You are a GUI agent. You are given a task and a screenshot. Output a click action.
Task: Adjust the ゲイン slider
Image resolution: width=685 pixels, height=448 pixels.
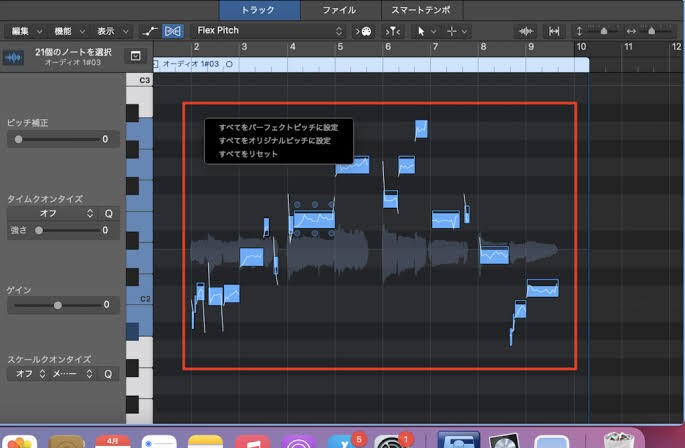pos(57,305)
